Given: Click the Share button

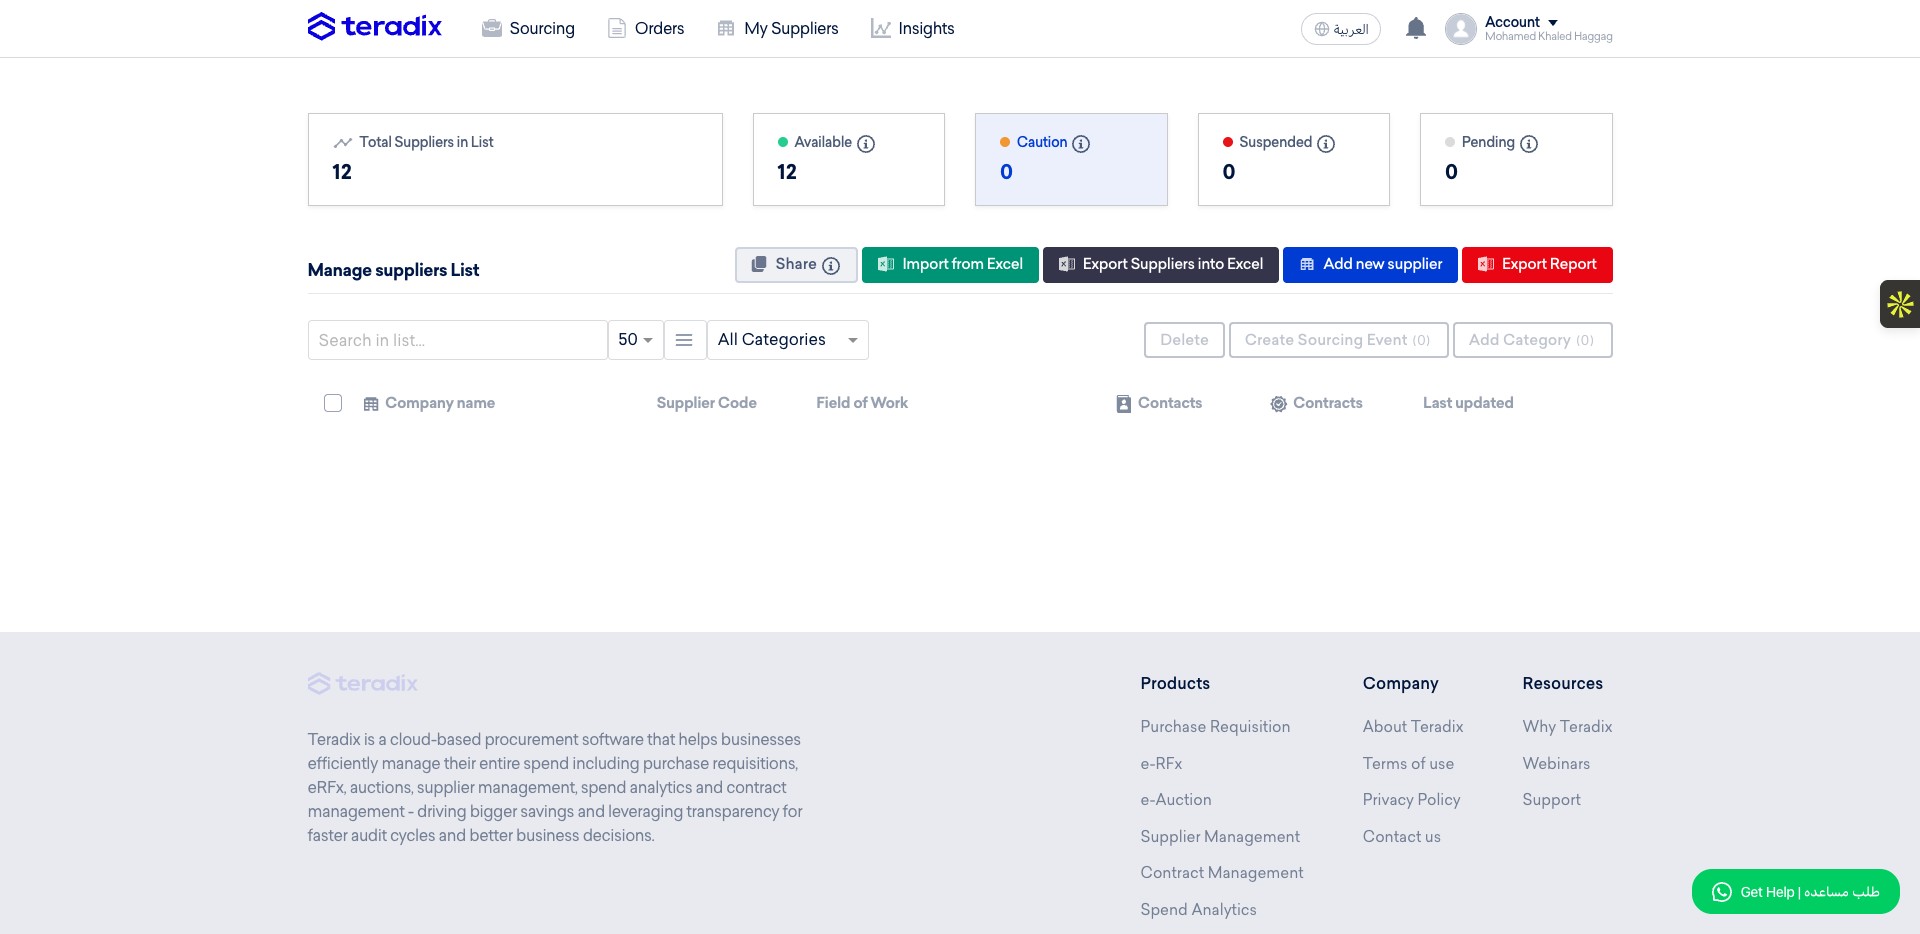Looking at the screenshot, I should 796,265.
